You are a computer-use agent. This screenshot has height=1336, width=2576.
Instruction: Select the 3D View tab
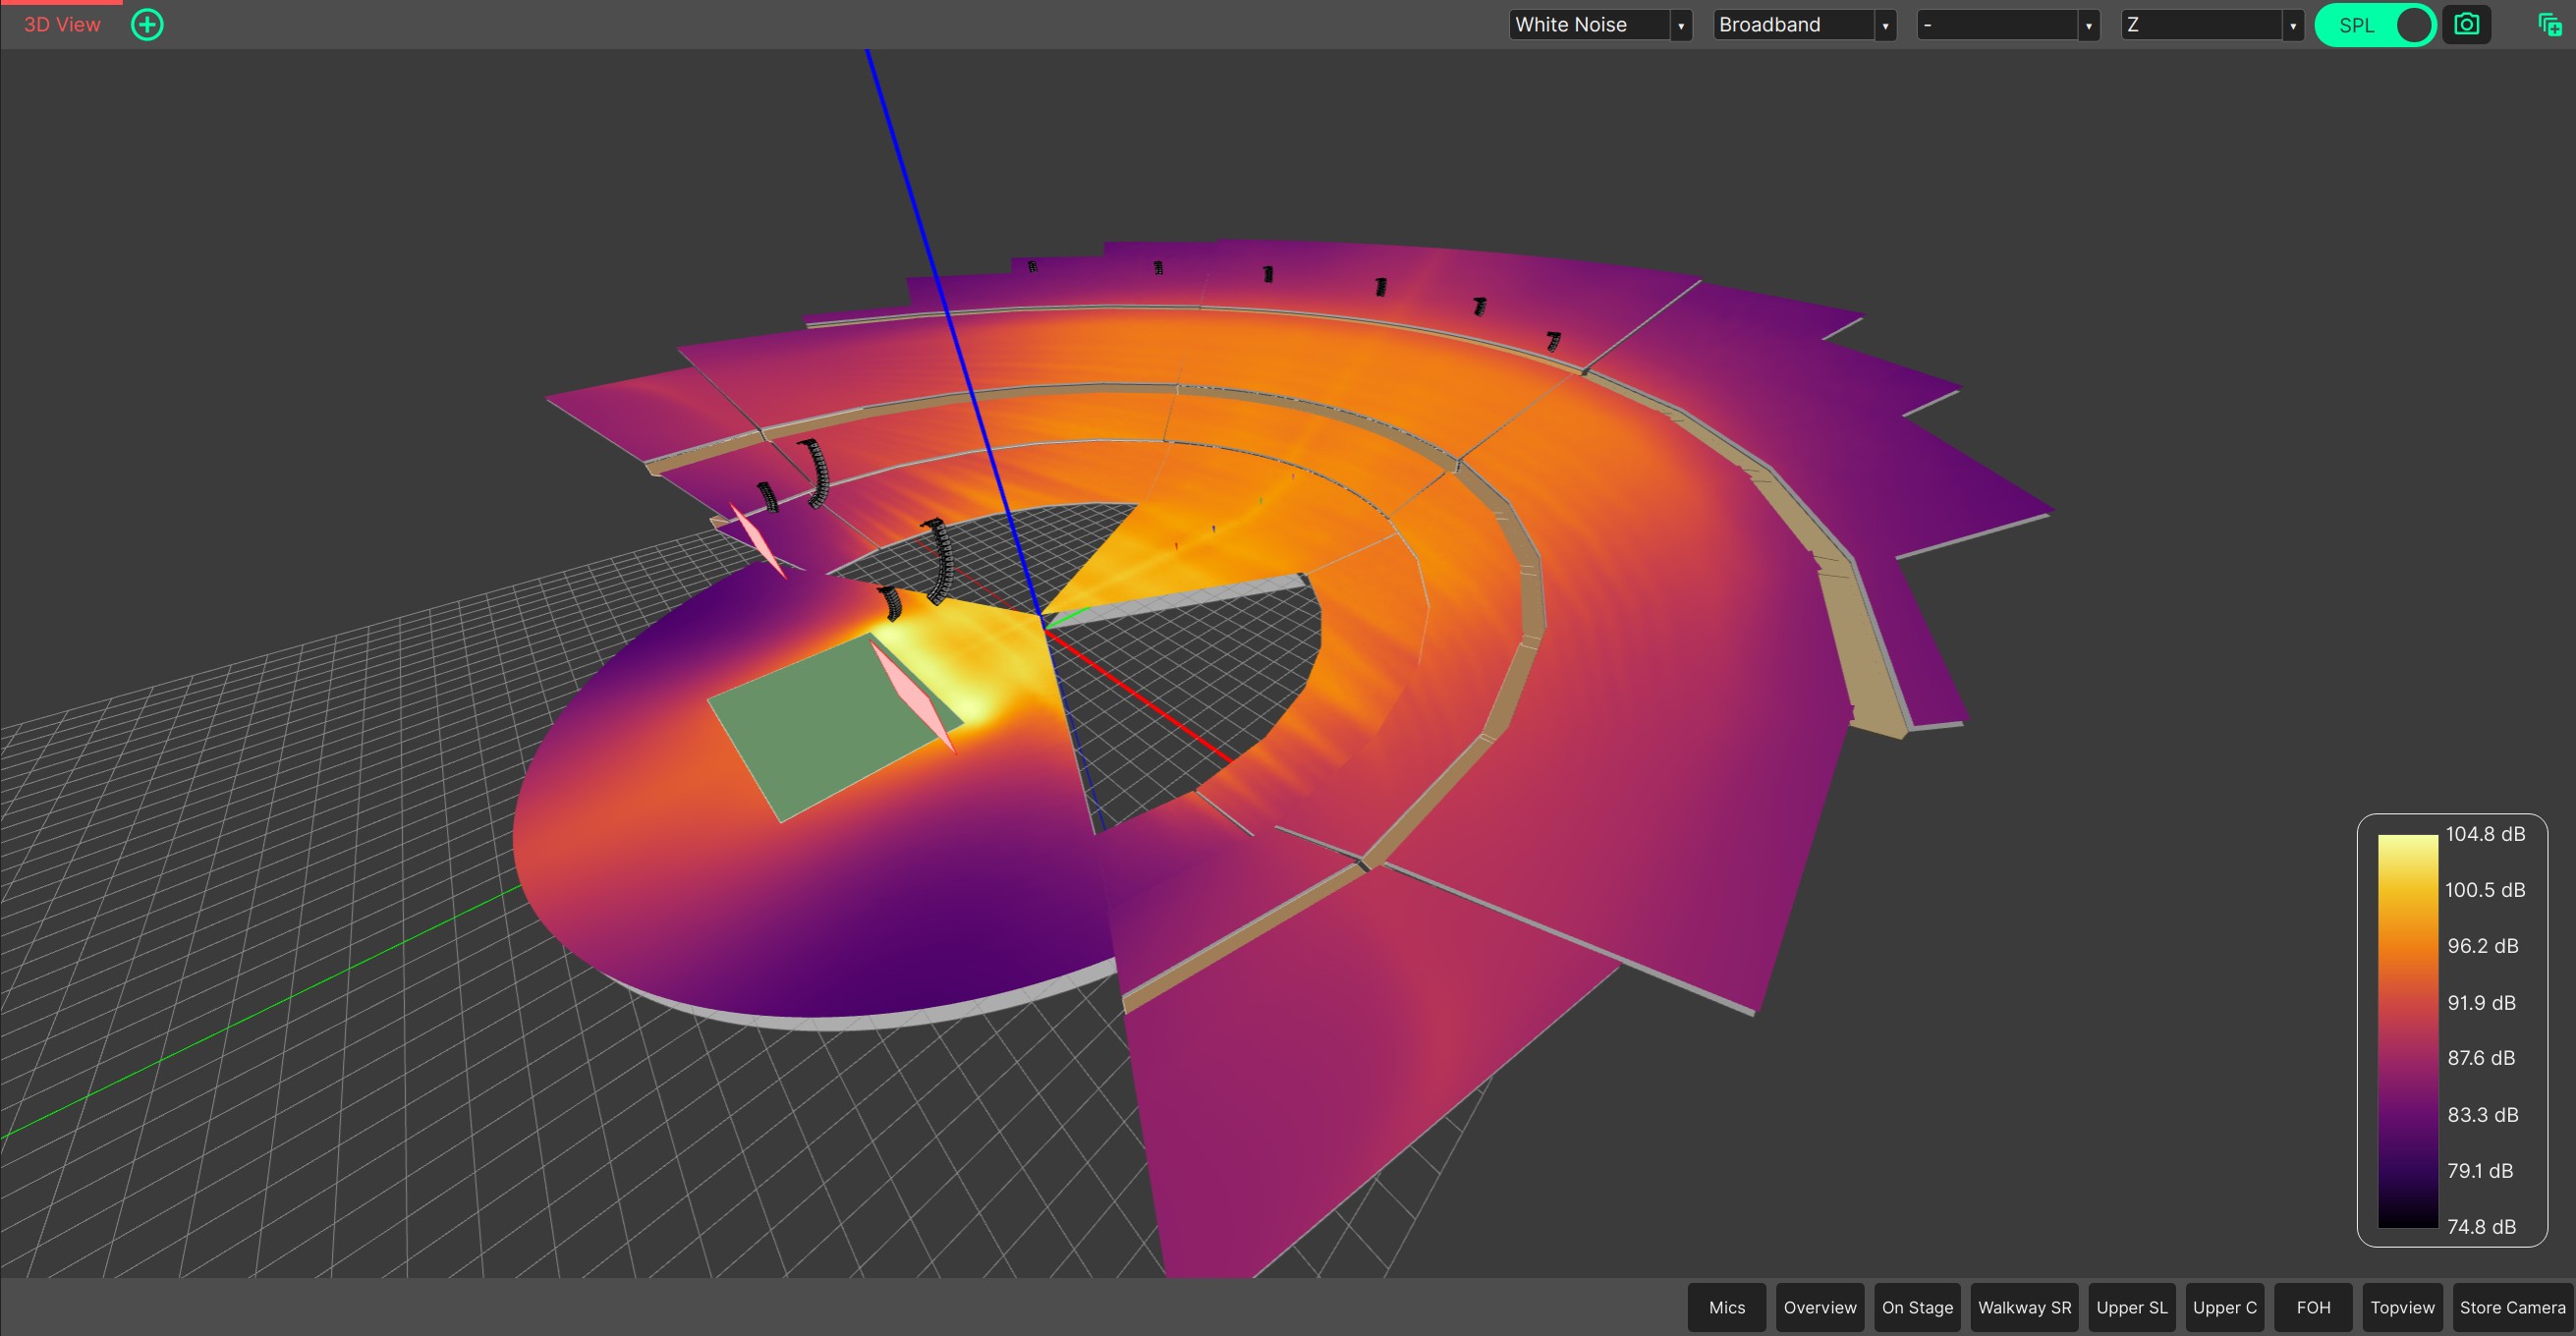coord(62,24)
